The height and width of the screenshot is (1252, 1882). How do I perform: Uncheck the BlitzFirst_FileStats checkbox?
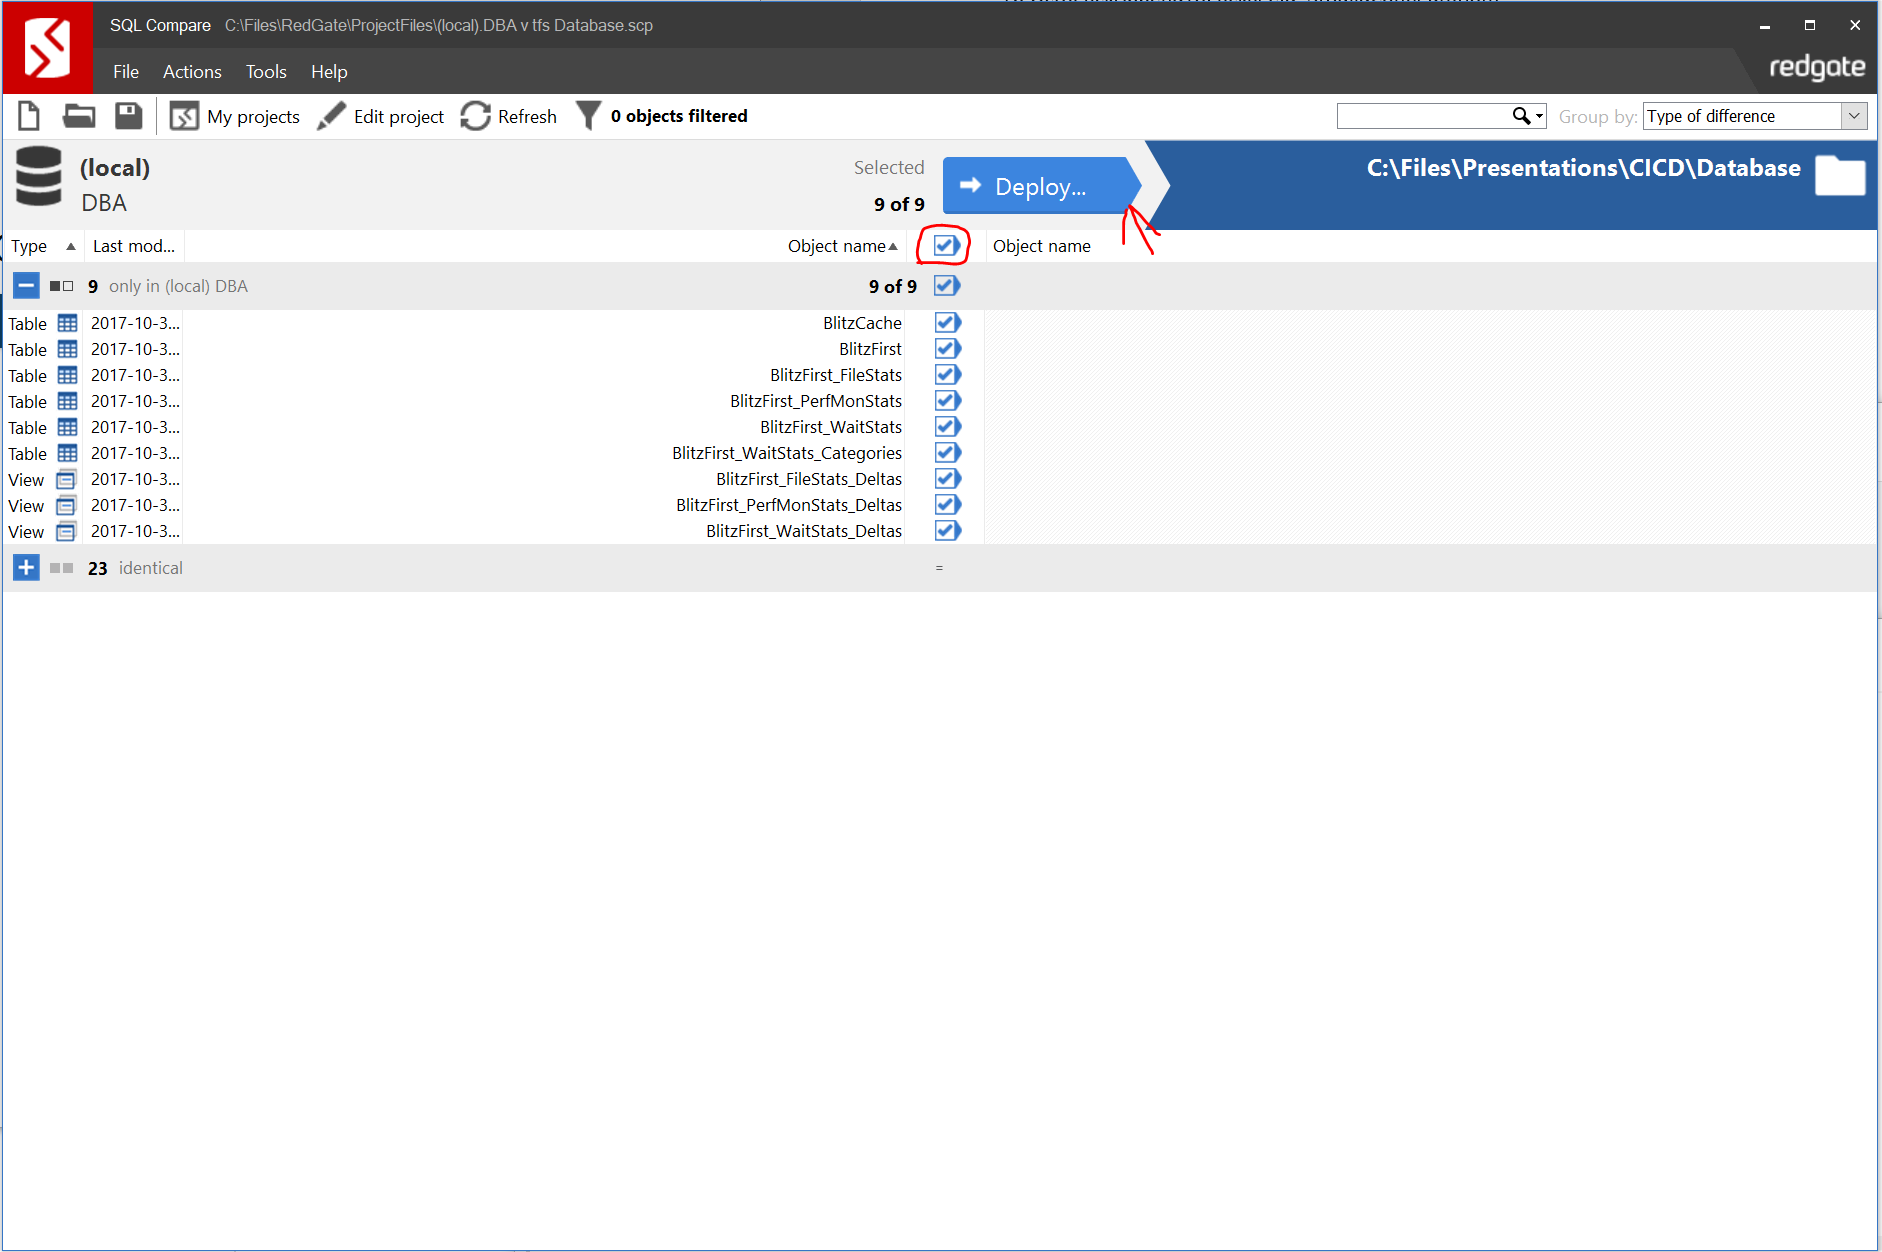point(947,375)
